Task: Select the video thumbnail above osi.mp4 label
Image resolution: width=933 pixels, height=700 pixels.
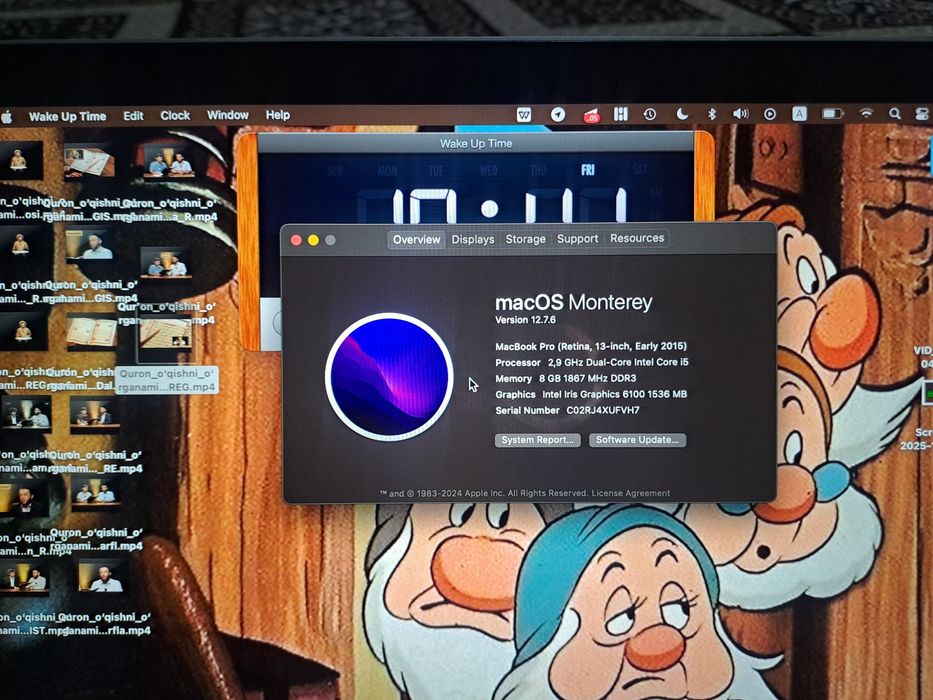Action: (20, 160)
